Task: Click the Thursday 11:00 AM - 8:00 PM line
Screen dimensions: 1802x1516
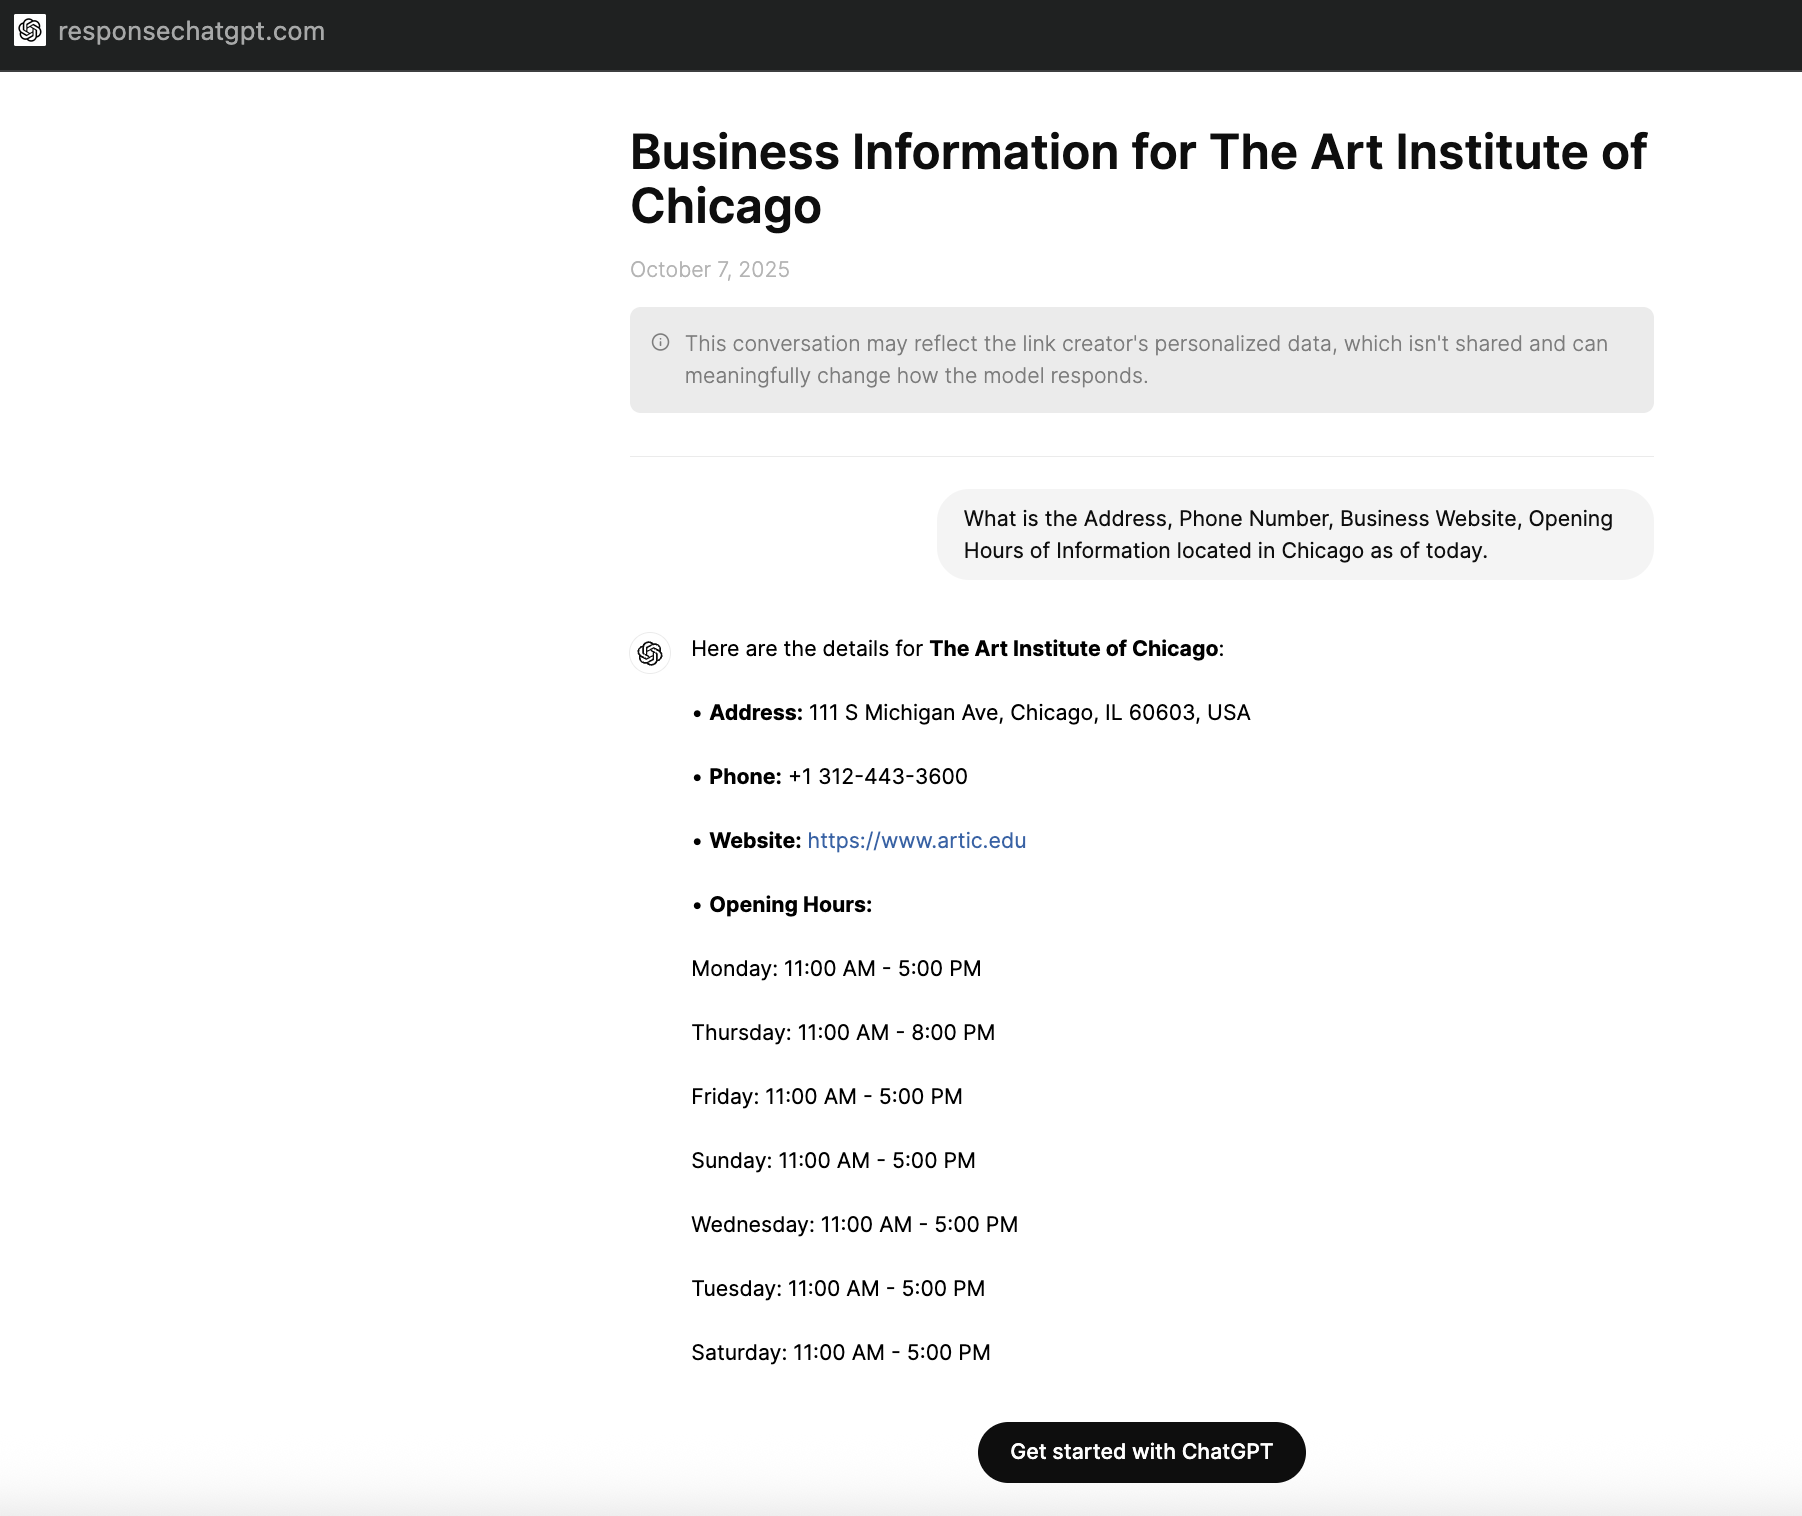Action: (x=843, y=1033)
